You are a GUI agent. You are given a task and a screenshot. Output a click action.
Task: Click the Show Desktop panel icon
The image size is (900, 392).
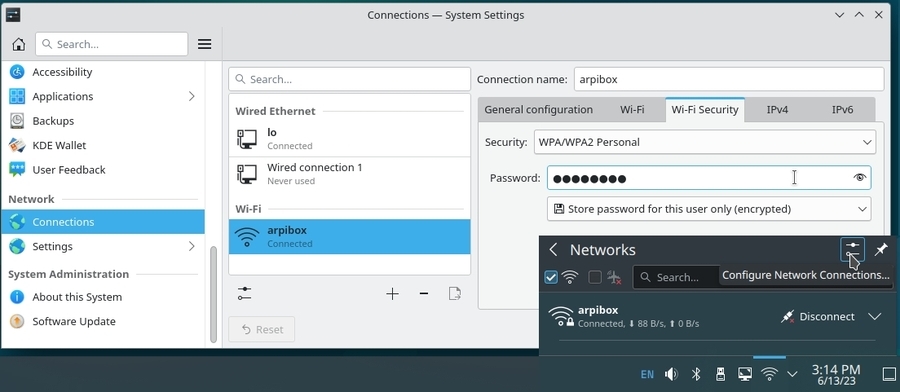click(889, 374)
